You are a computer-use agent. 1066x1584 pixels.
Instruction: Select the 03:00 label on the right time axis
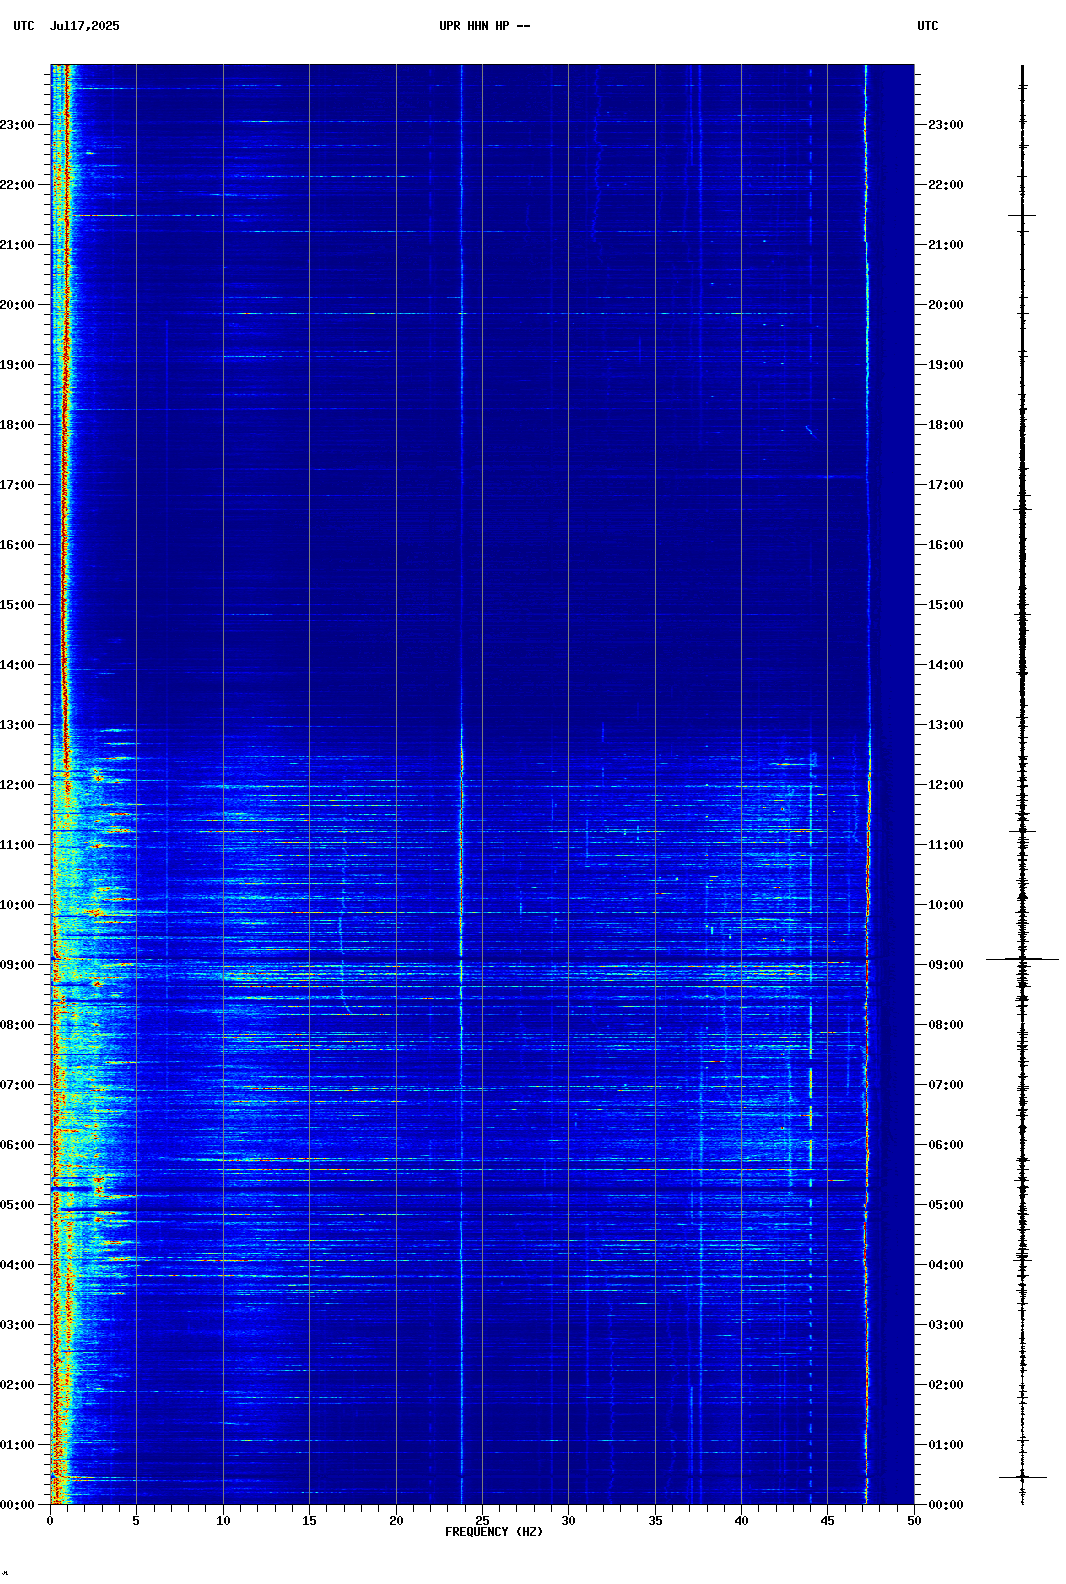tap(946, 1325)
